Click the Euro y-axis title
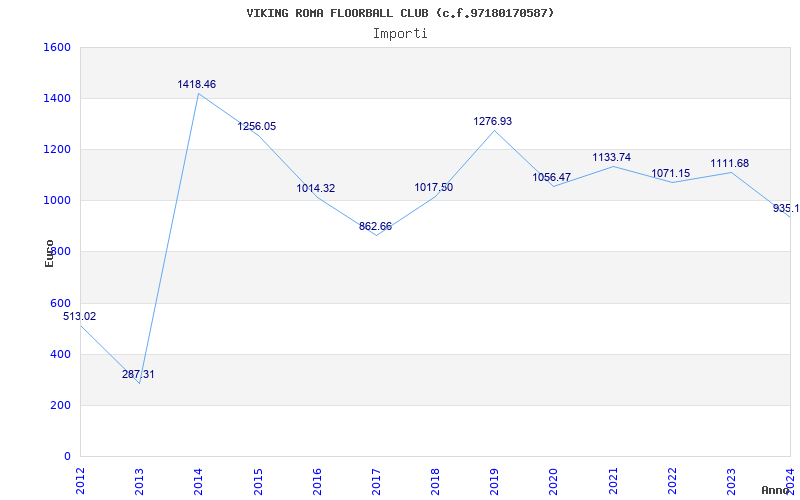The height and width of the screenshot is (500, 800). click(x=50, y=252)
